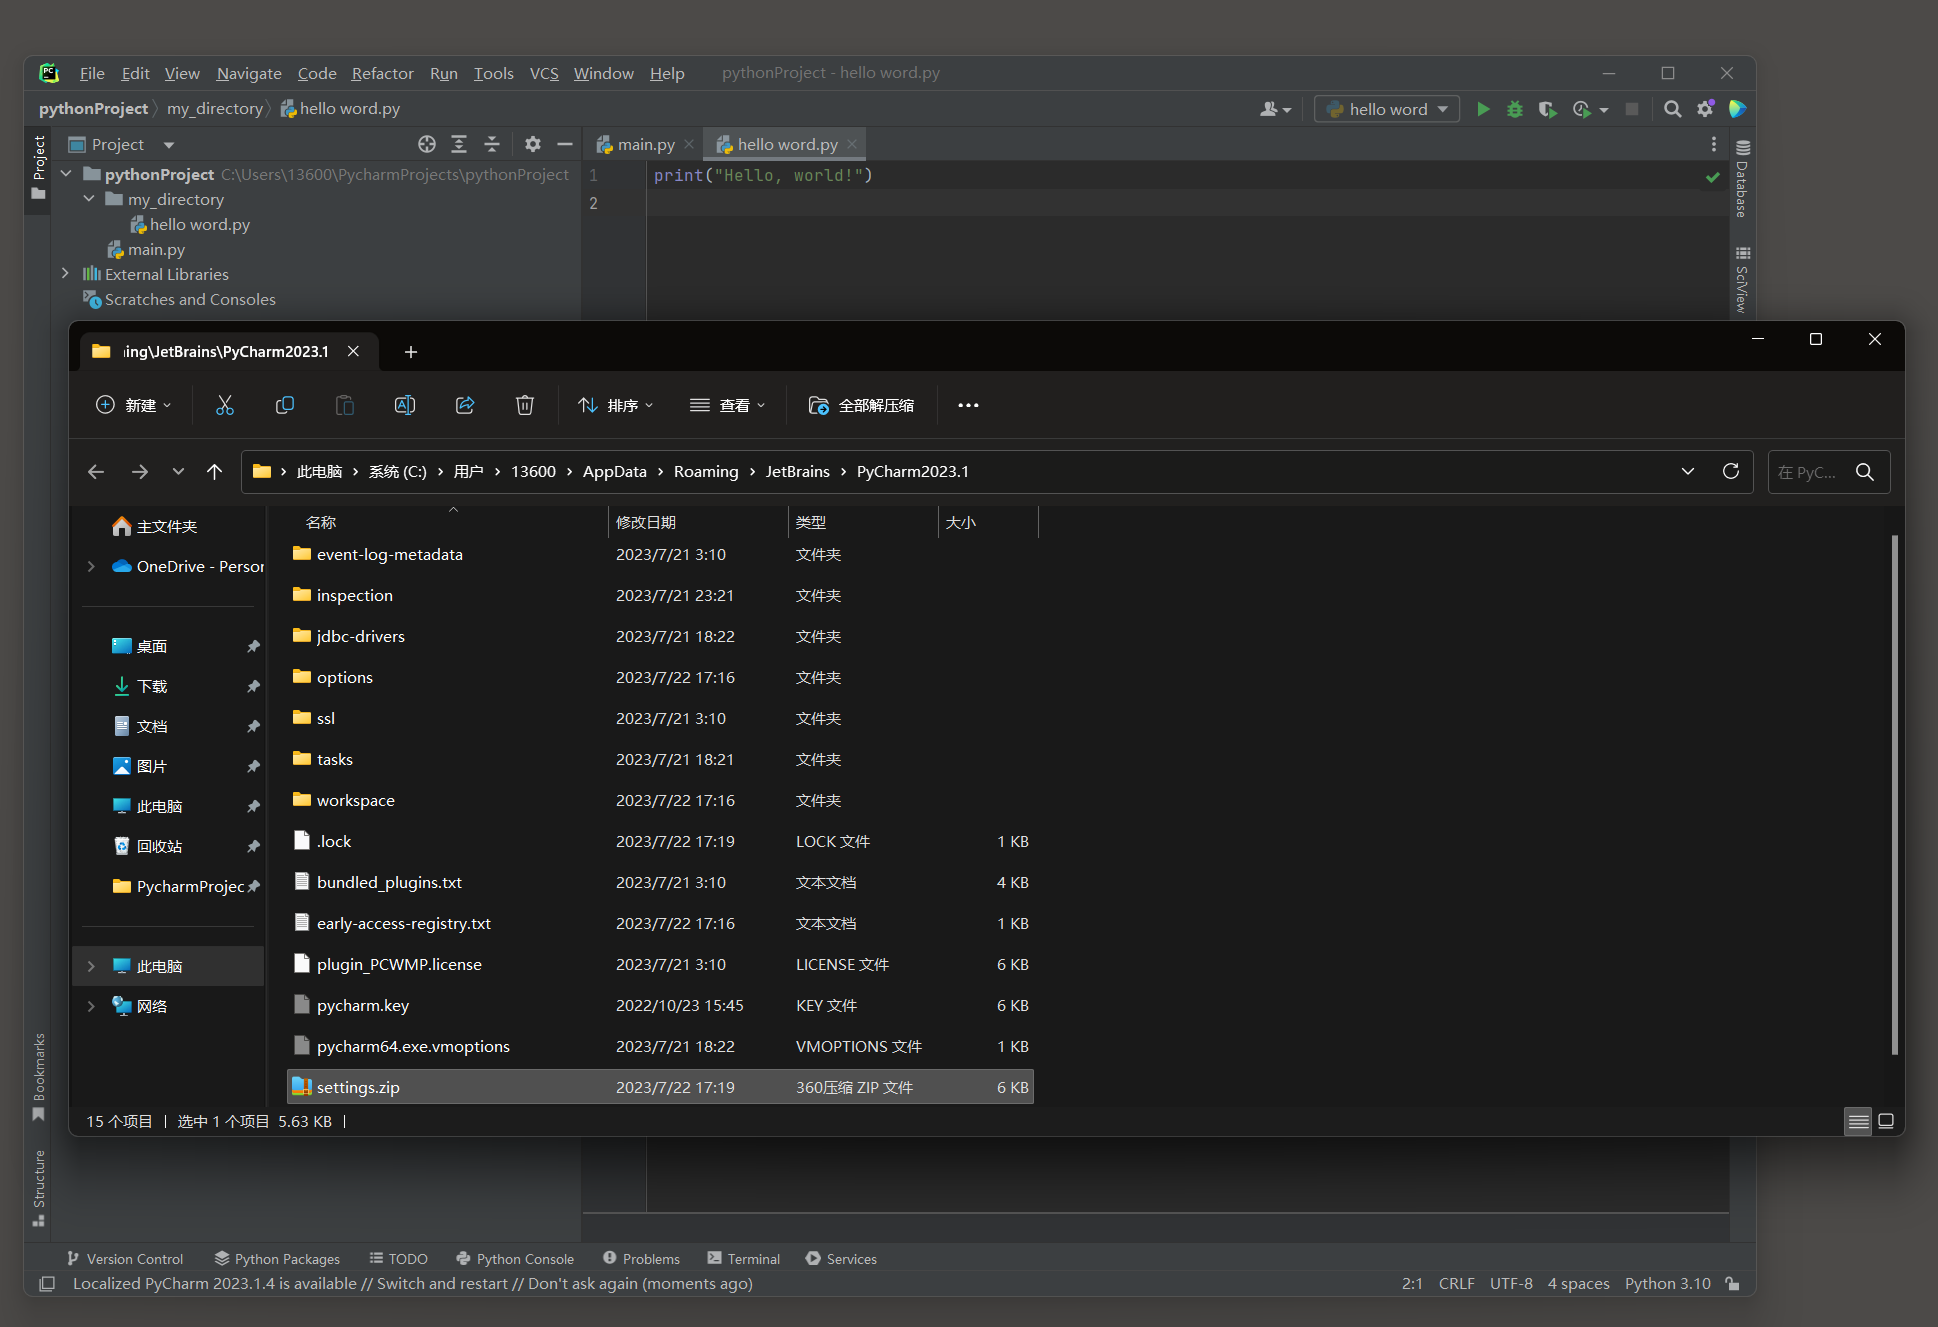Go up one folder level in Explorer
This screenshot has height=1327, width=1938.
point(214,471)
